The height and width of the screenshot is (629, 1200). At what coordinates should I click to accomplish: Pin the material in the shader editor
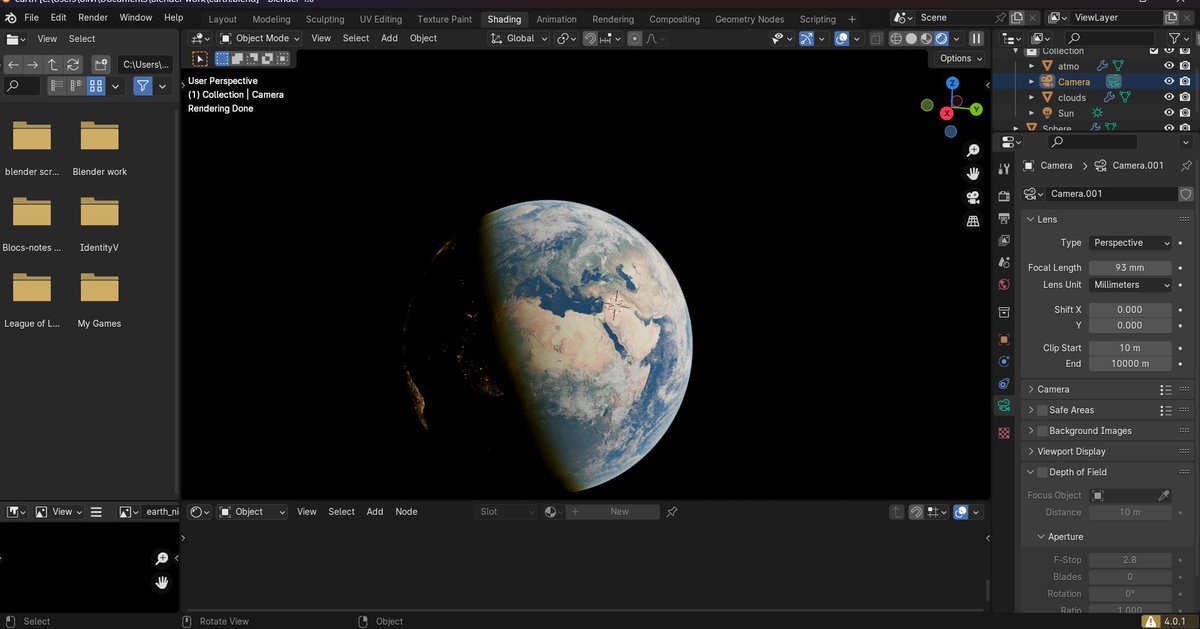point(671,511)
